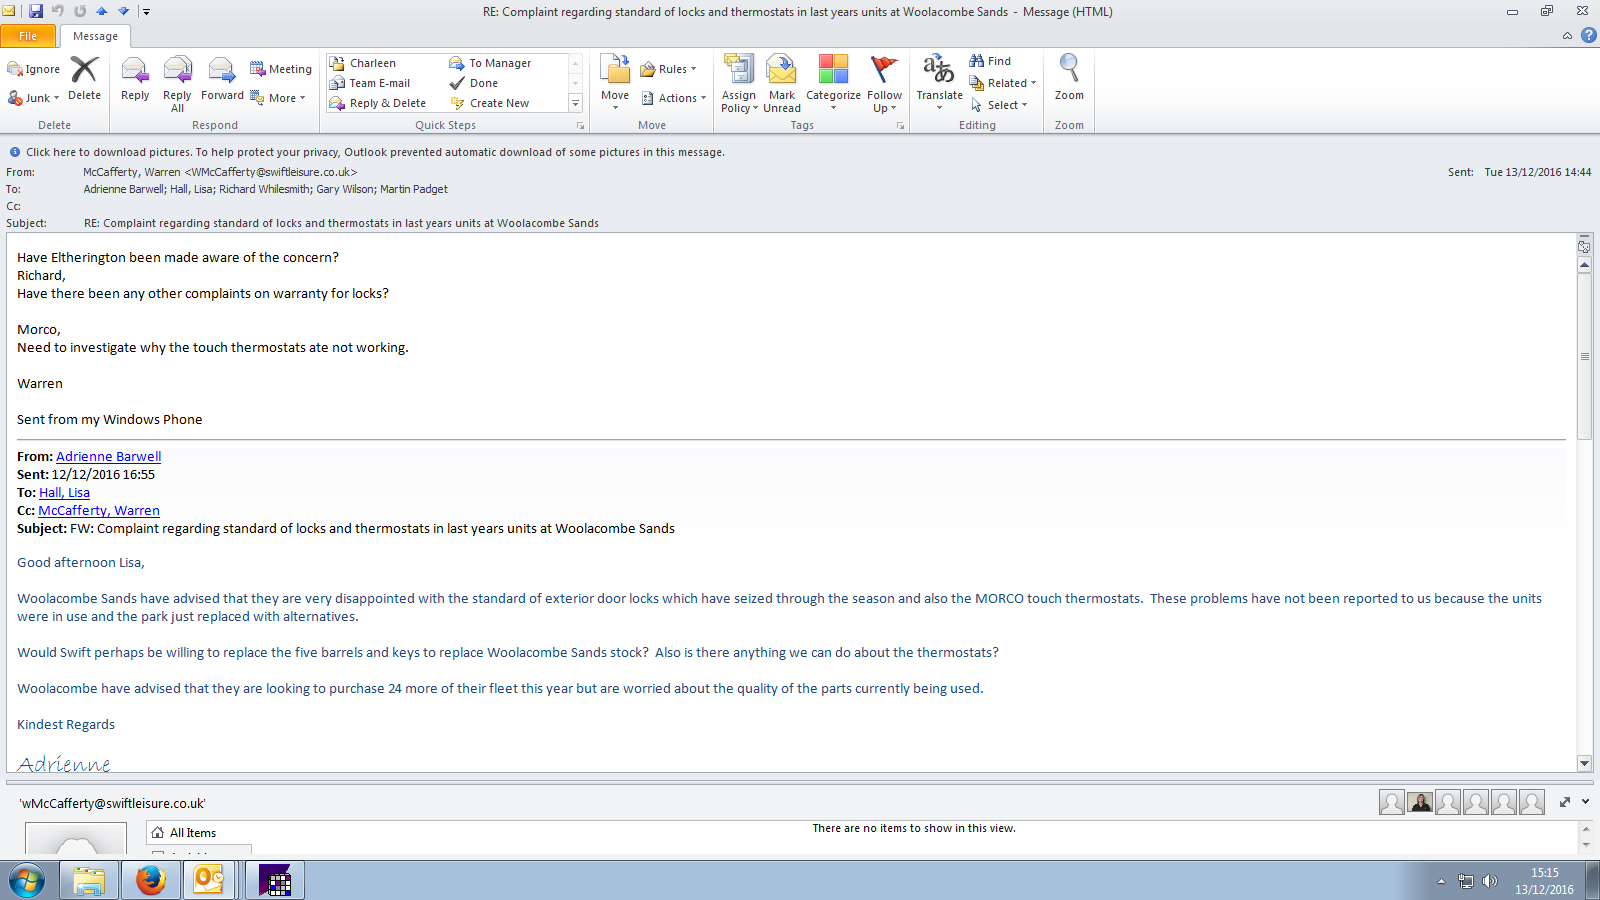Expand the Quick Steps gallery
The height and width of the screenshot is (900, 1600).
575,103
